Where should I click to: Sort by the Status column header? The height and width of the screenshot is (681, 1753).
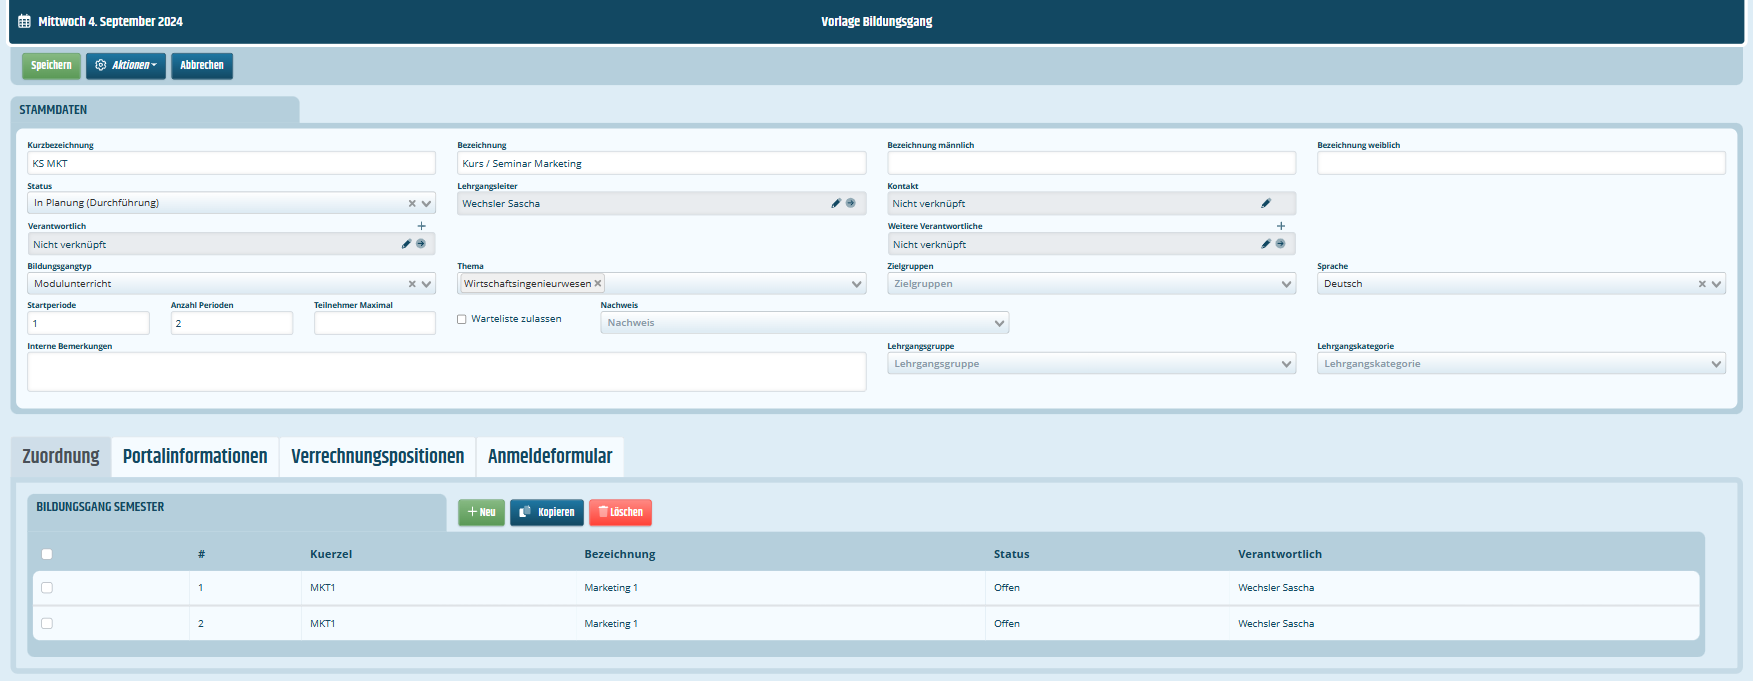(x=1011, y=554)
